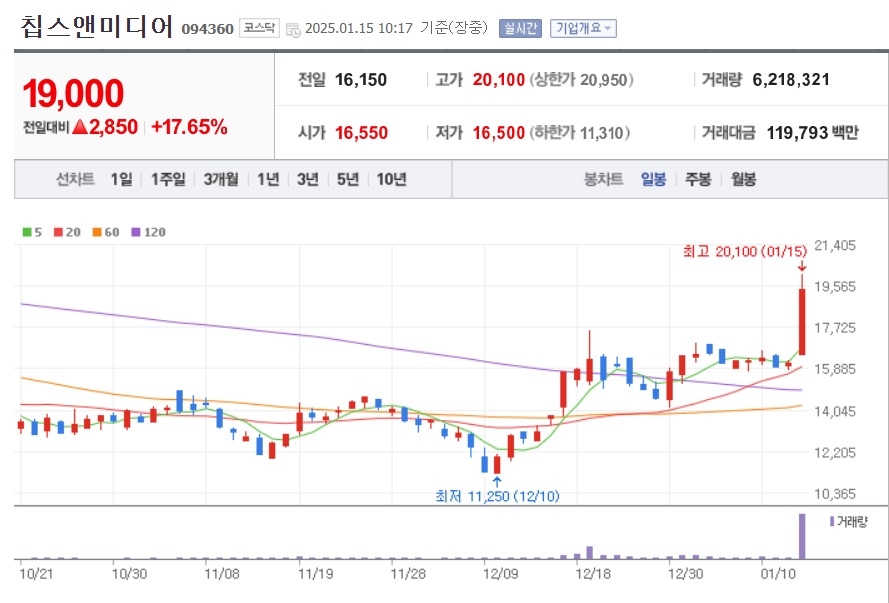Click the change rate +17.65%
This screenshot has width=889, height=603.
[x=189, y=127]
